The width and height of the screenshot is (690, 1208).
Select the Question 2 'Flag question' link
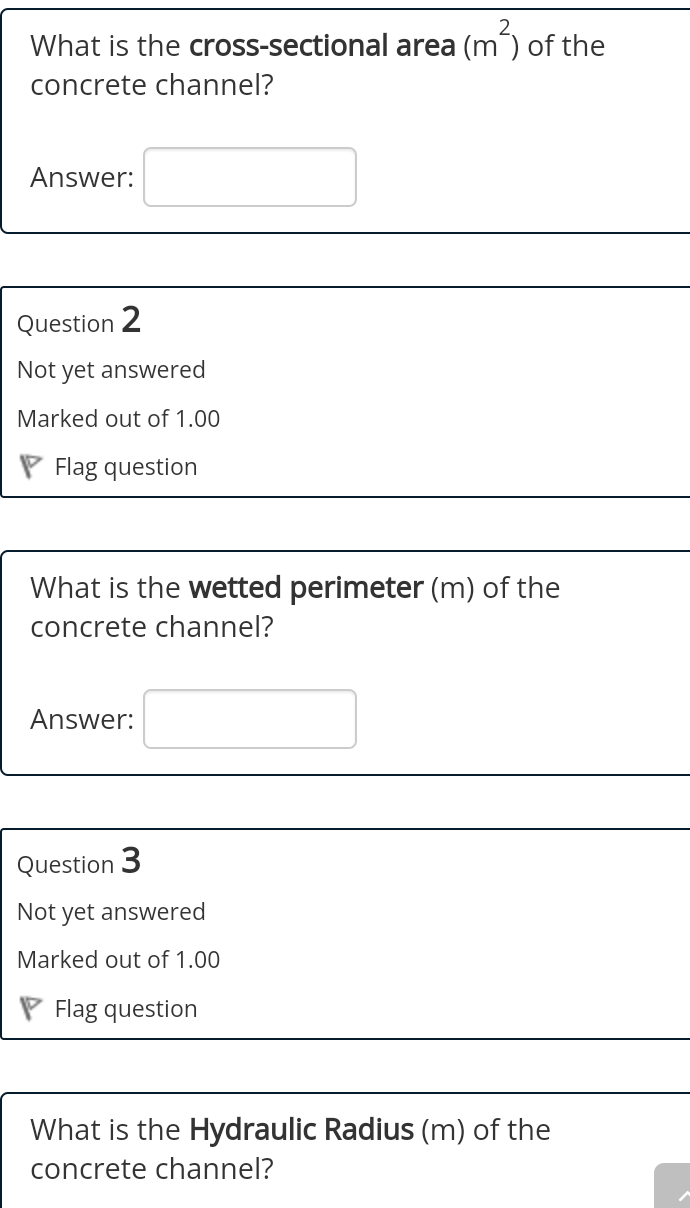coord(126,467)
